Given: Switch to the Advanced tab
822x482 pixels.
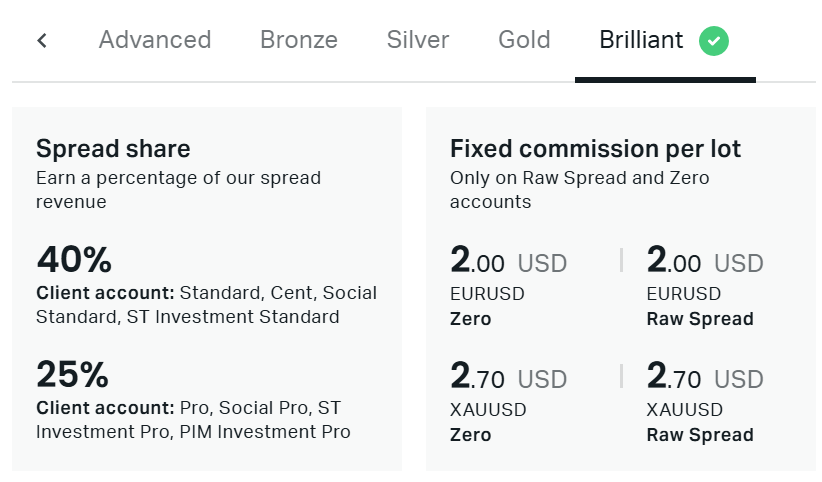Looking at the screenshot, I should [x=155, y=40].
